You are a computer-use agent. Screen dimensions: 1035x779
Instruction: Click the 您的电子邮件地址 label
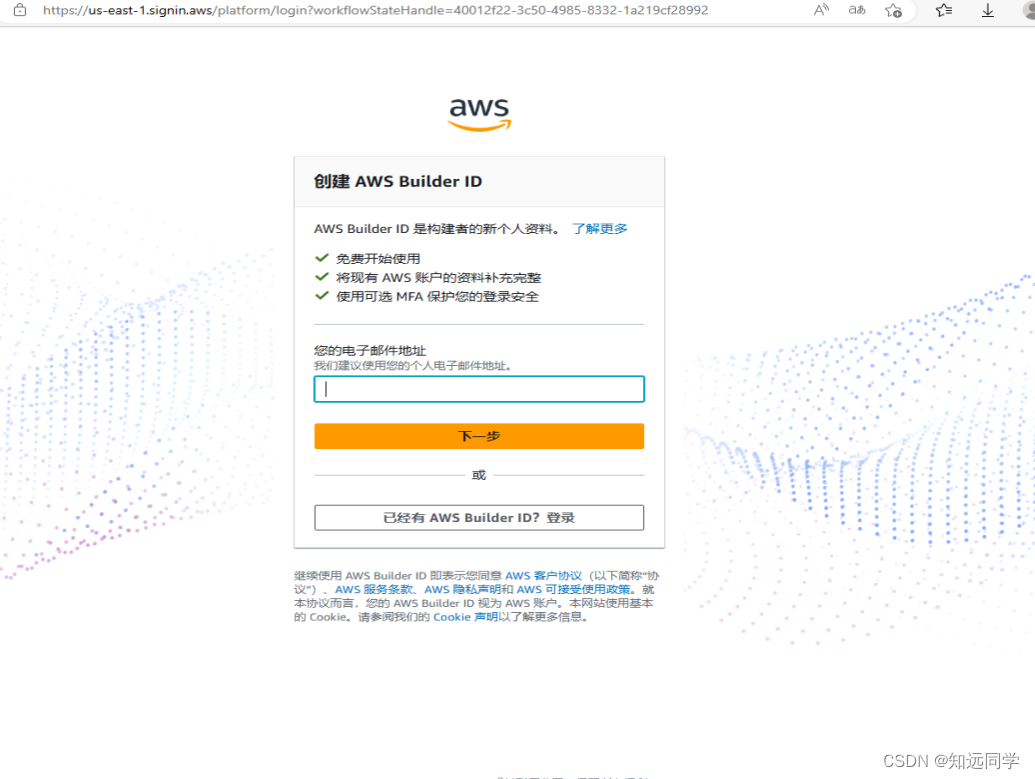pos(370,351)
